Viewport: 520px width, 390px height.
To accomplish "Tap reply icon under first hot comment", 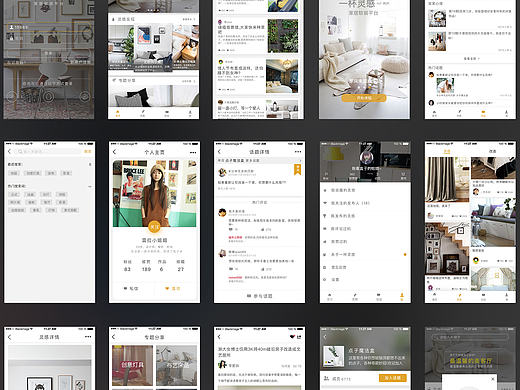I will point(231,229).
